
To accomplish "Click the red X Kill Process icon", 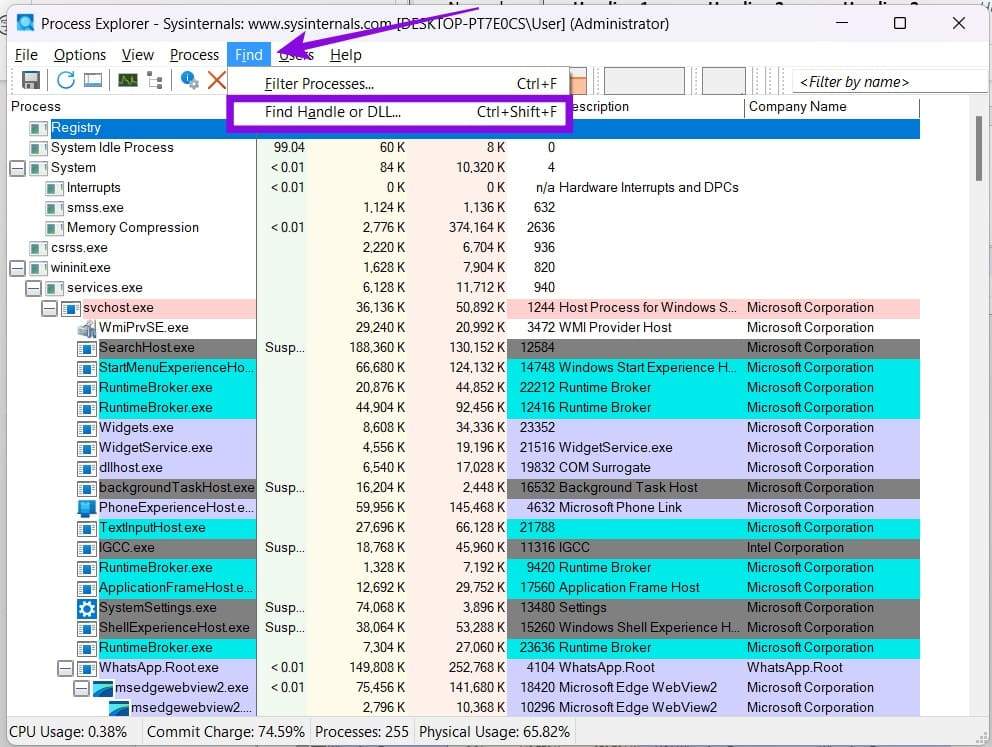I will 216,80.
